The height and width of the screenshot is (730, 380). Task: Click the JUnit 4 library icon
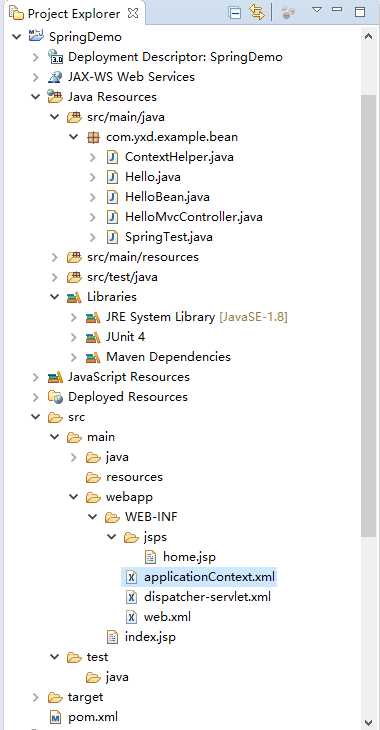(93, 337)
